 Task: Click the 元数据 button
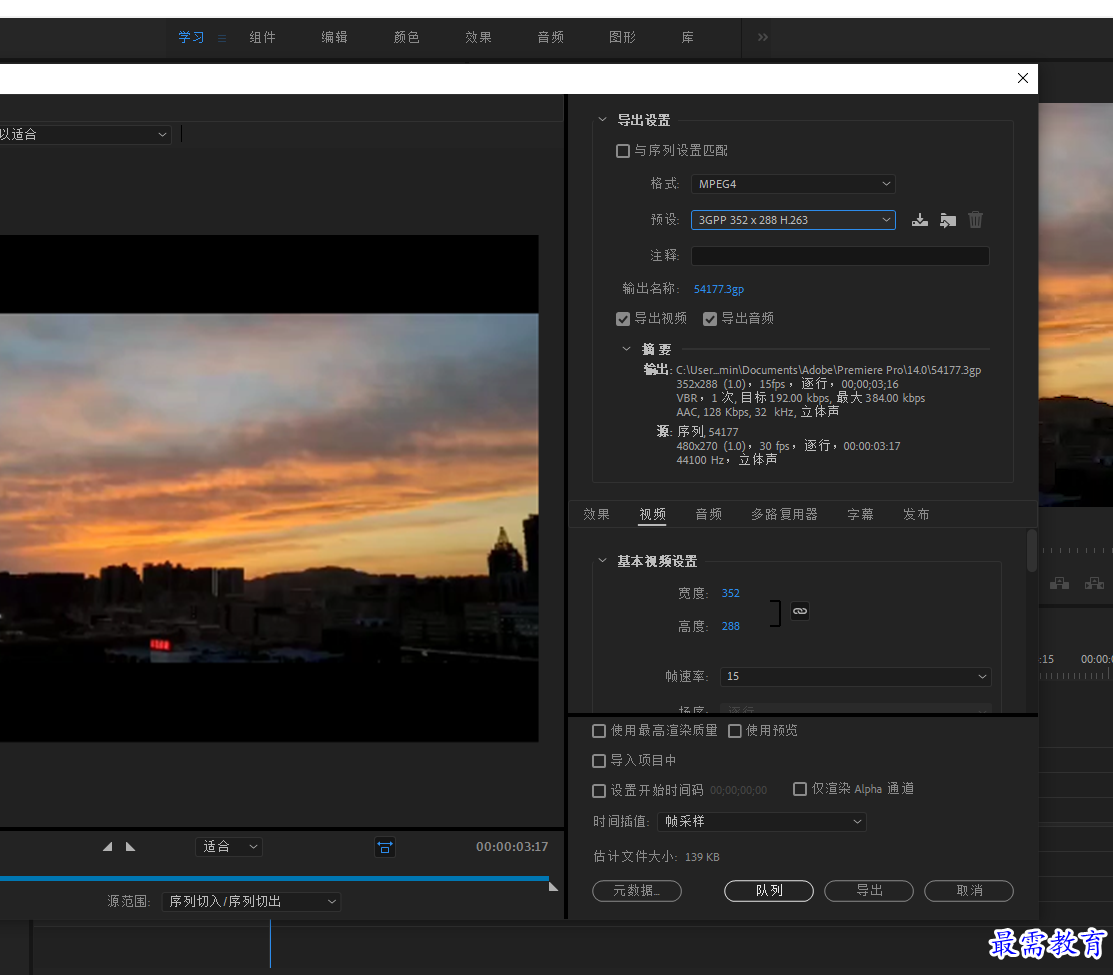point(637,891)
